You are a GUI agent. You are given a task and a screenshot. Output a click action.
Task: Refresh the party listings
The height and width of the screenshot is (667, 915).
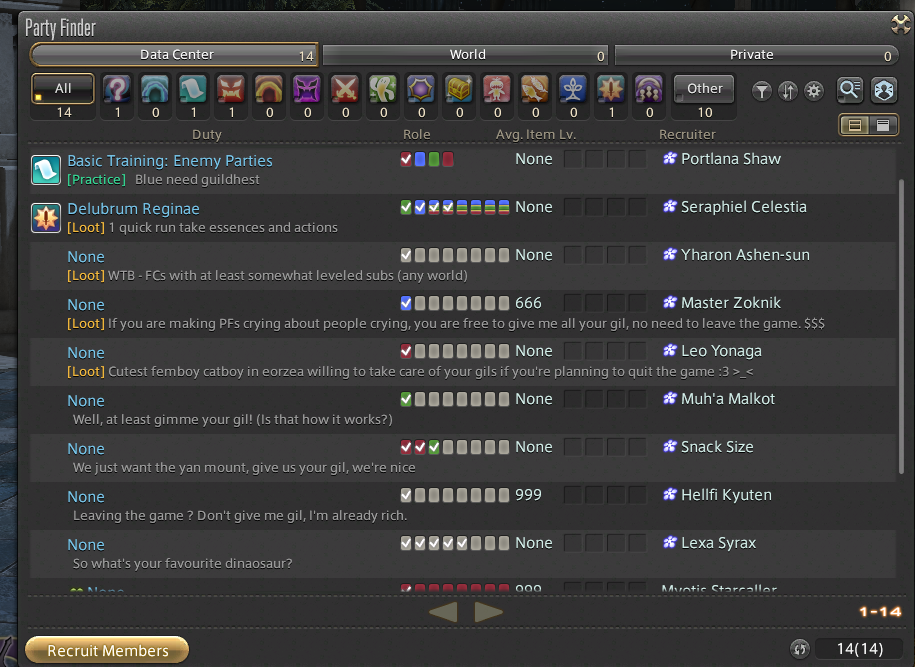point(800,648)
